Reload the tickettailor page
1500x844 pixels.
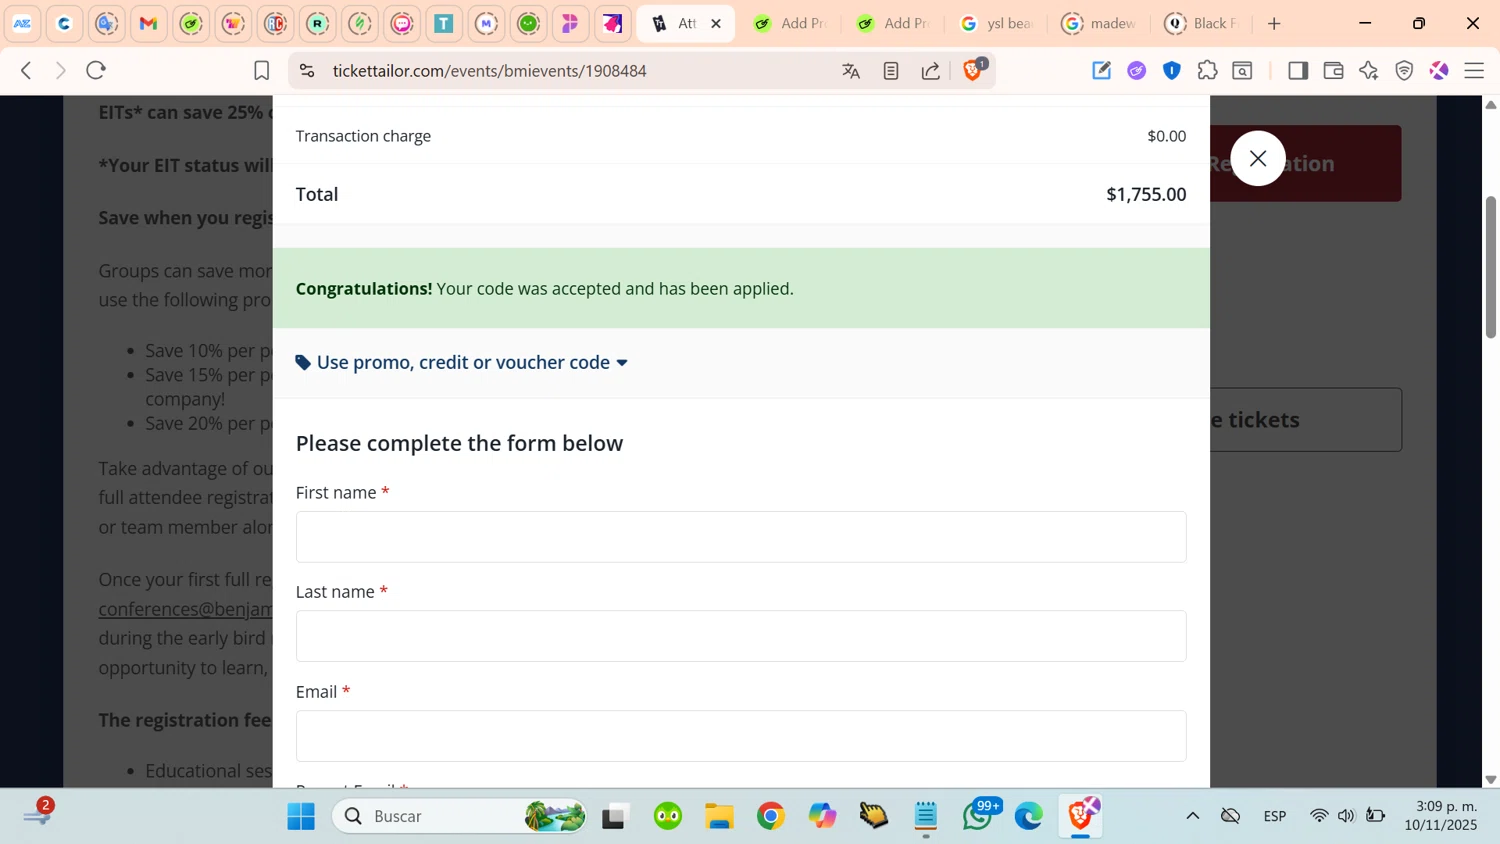click(x=96, y=71)
